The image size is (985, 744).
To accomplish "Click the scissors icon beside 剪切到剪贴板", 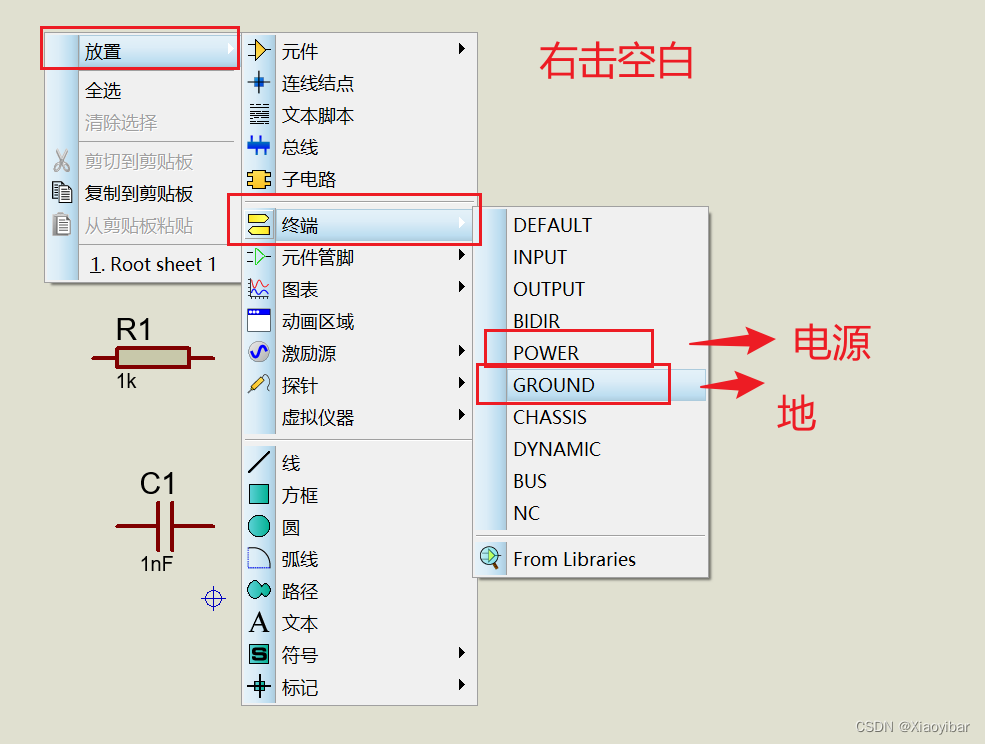I will [x=62, y=161].
